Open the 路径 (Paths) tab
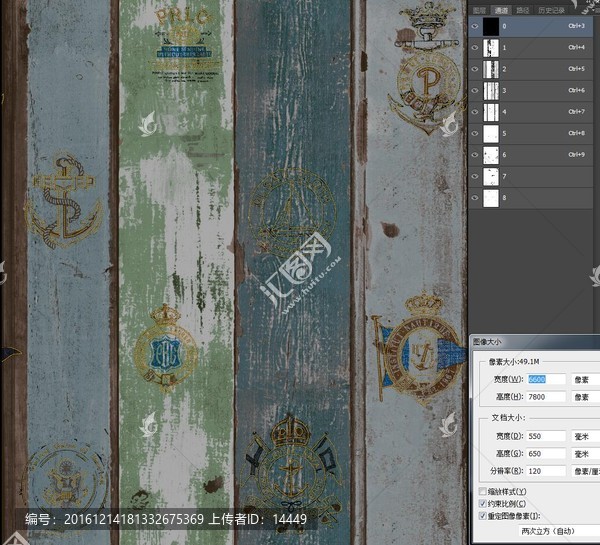Screen dimensions: 600x545 pos(522,10)
